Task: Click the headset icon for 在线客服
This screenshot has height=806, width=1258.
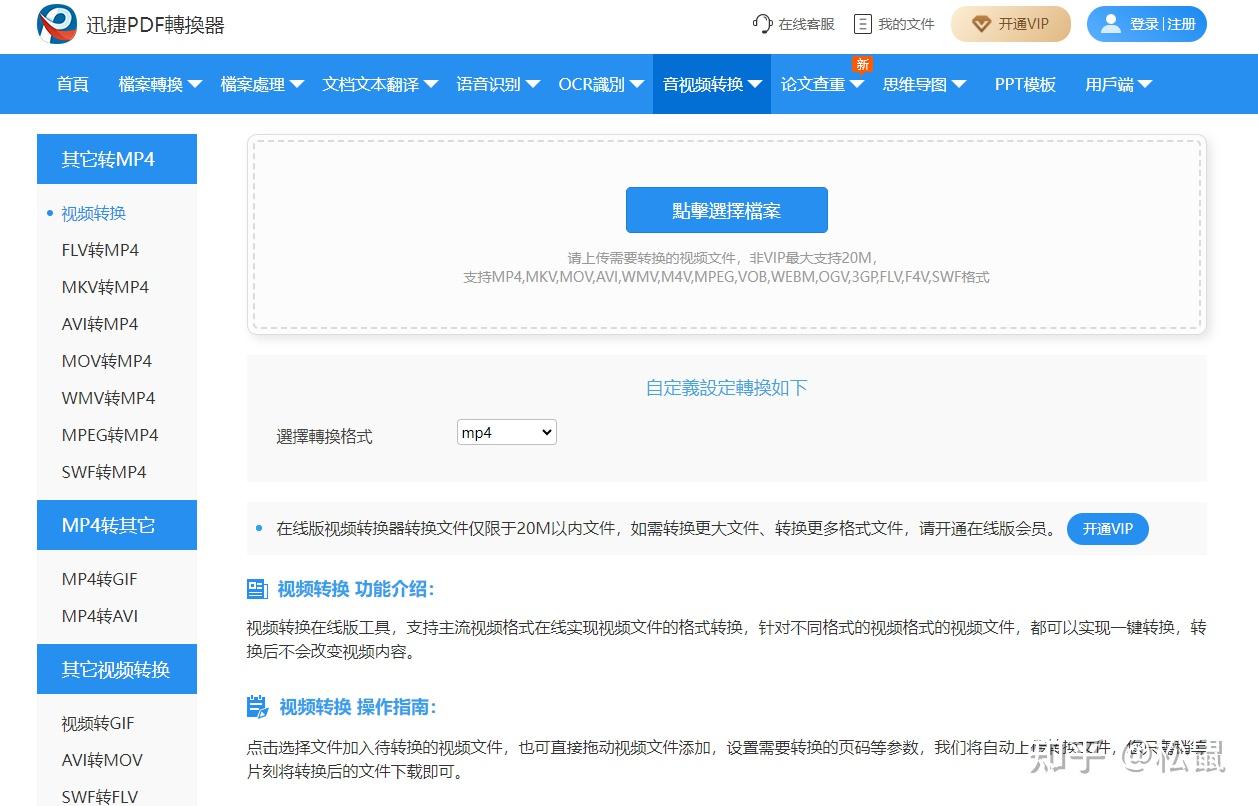Action: (763, 24)
